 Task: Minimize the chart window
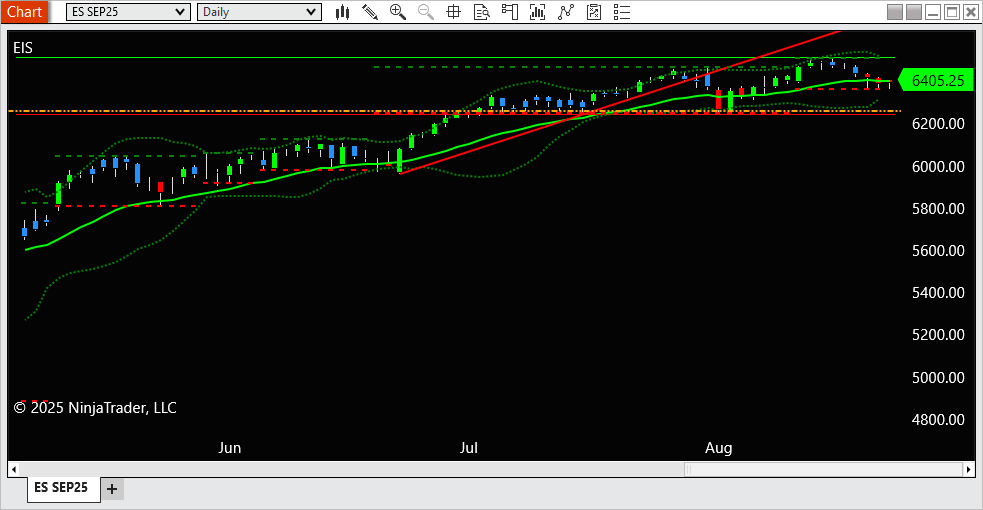click(933, 12)
